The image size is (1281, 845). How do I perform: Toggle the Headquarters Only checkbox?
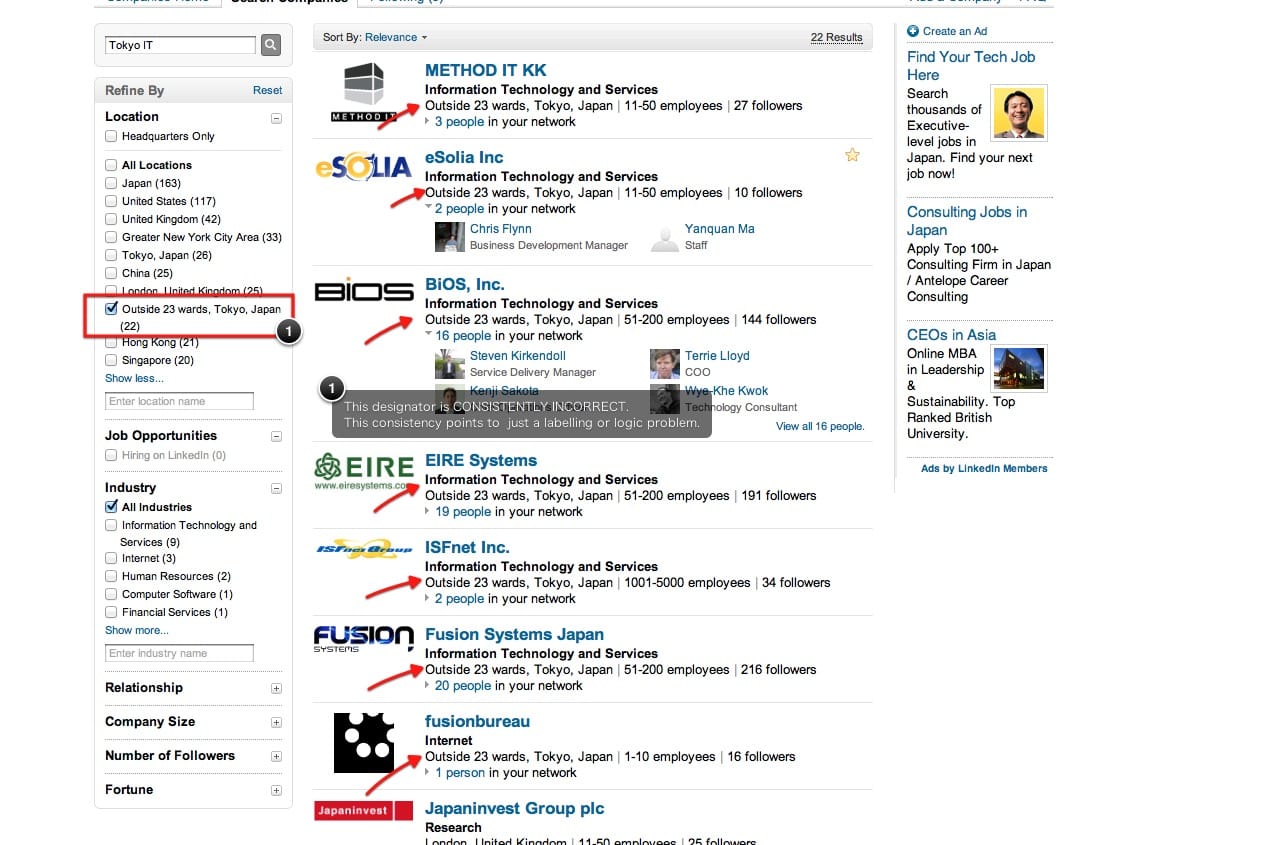pyautogui.click(x=111, y=136)
